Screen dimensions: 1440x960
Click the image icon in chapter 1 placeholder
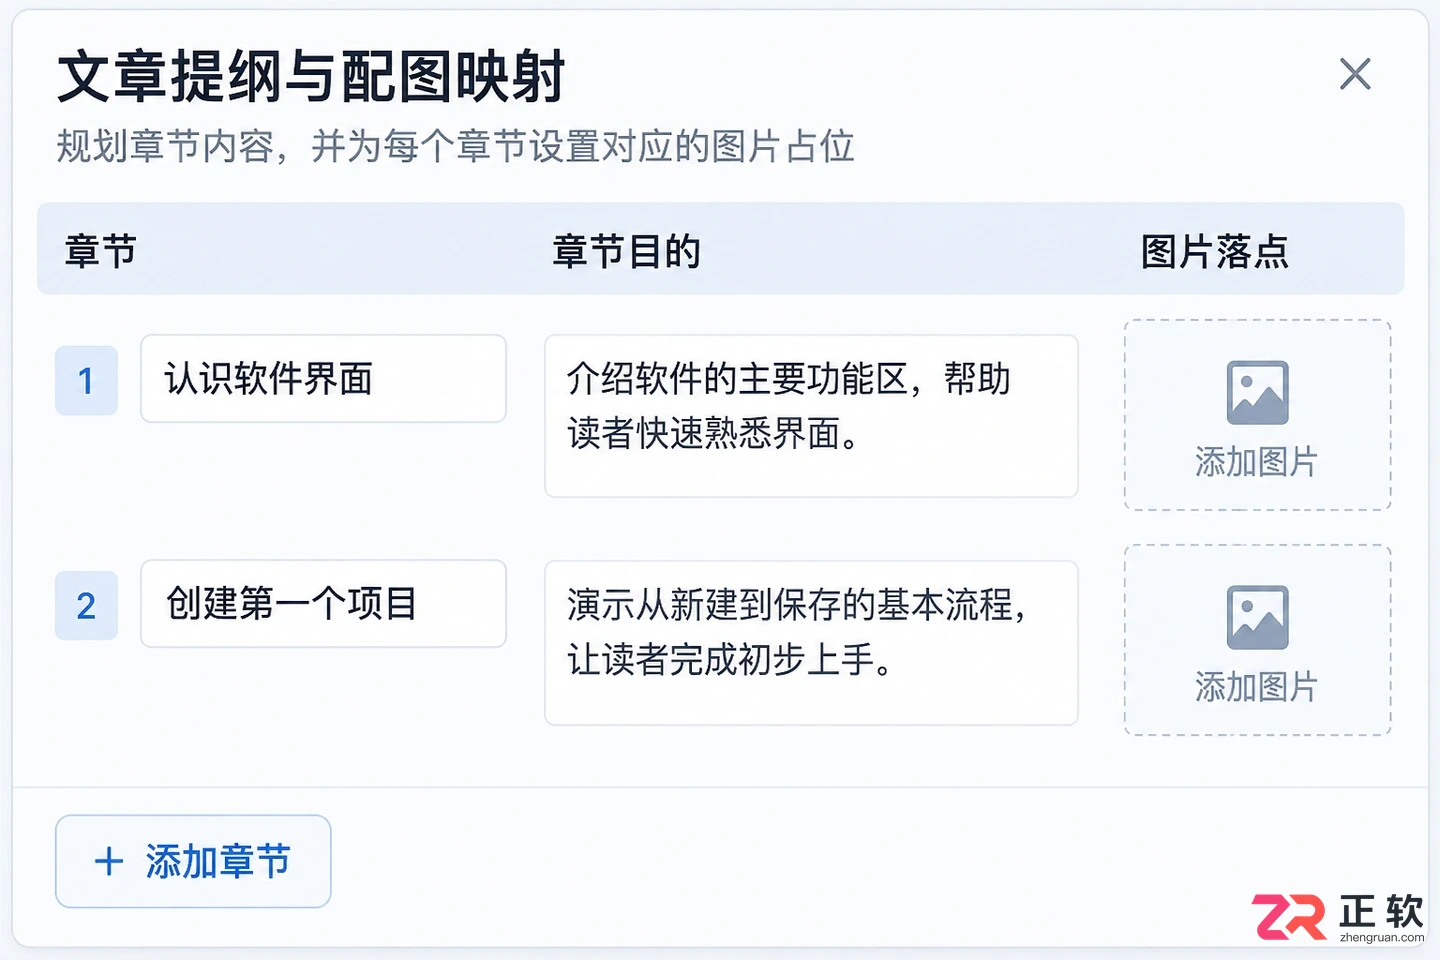tap(1257, 392)
